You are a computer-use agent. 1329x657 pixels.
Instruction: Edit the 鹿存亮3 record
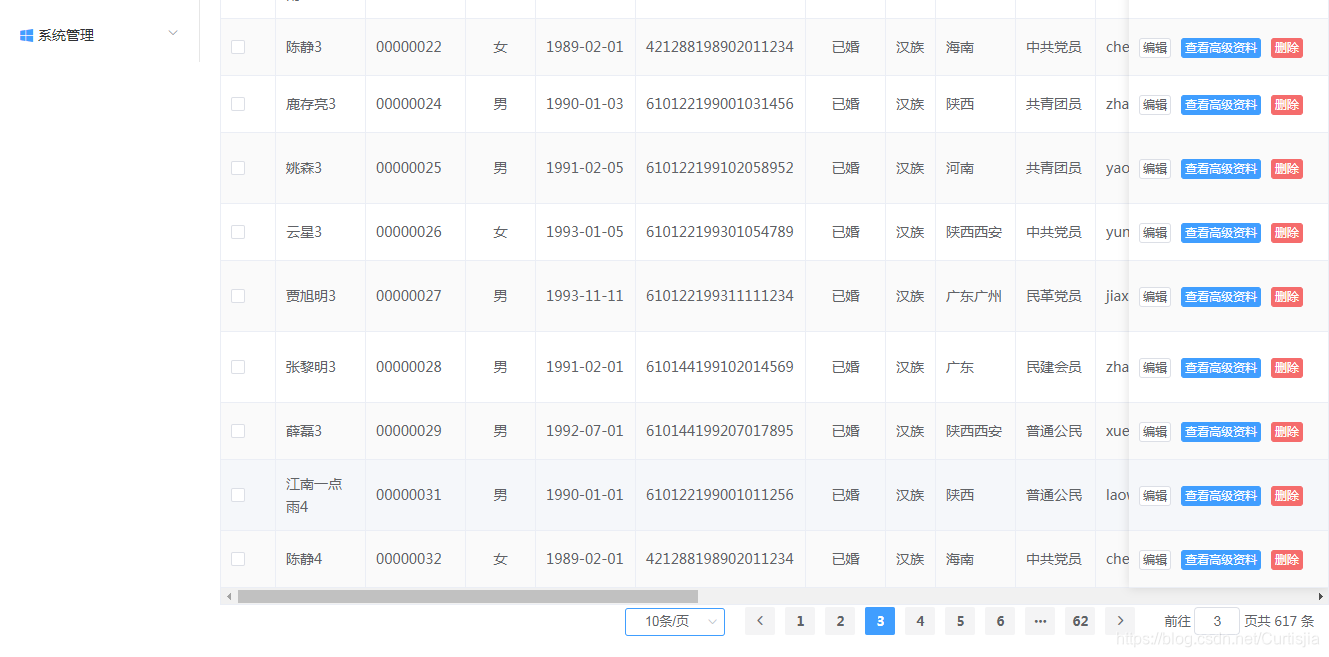(1155, 104)
